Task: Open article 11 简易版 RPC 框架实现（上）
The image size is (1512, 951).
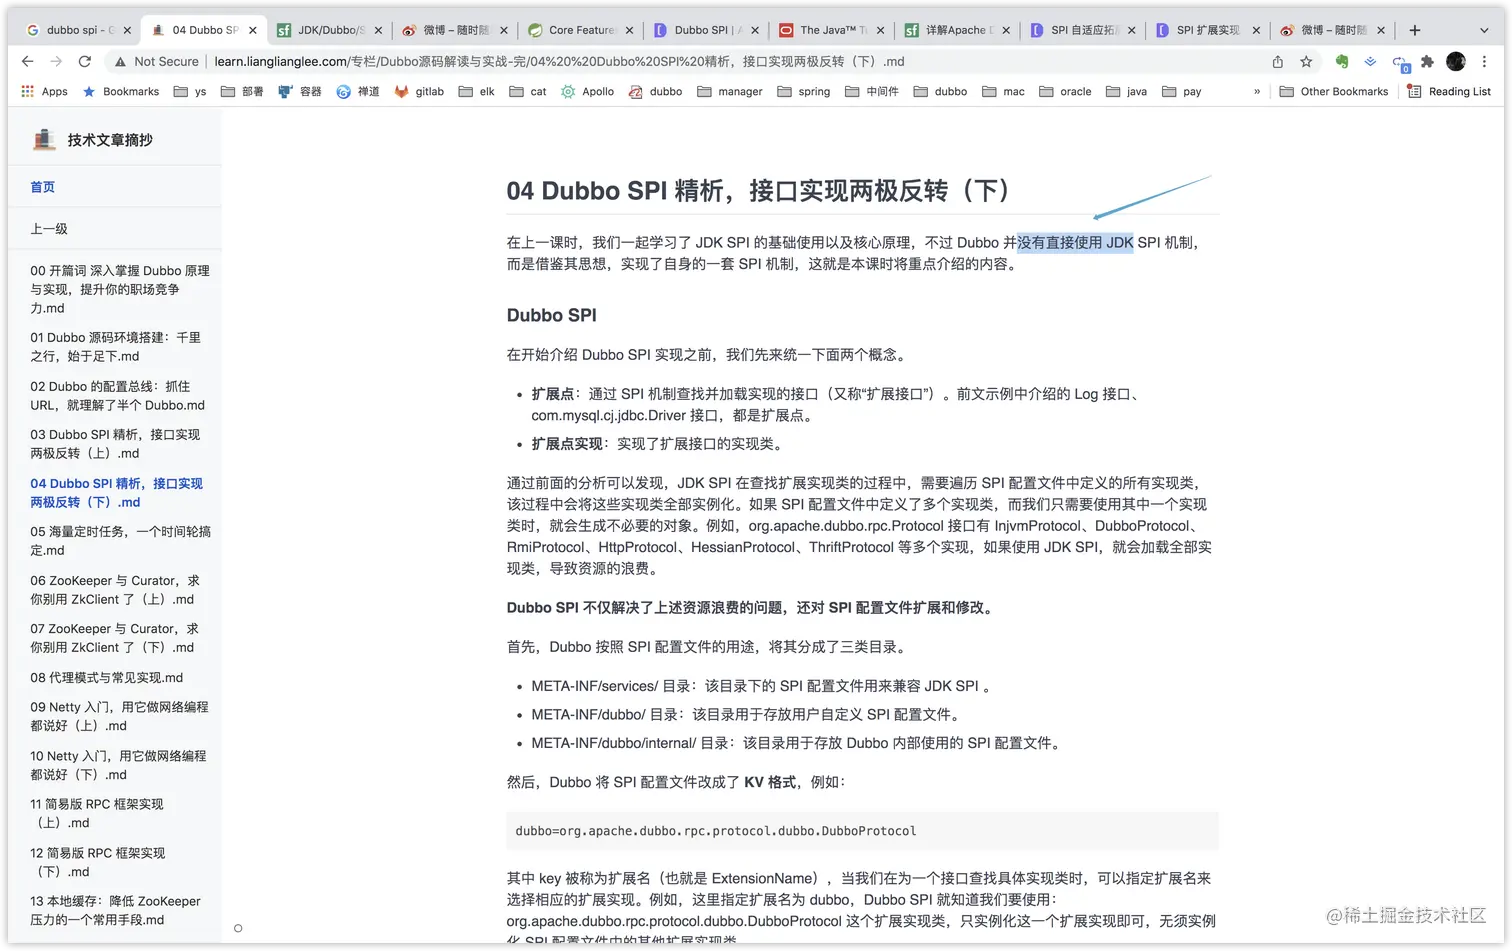Action: (x=97, y=813)
